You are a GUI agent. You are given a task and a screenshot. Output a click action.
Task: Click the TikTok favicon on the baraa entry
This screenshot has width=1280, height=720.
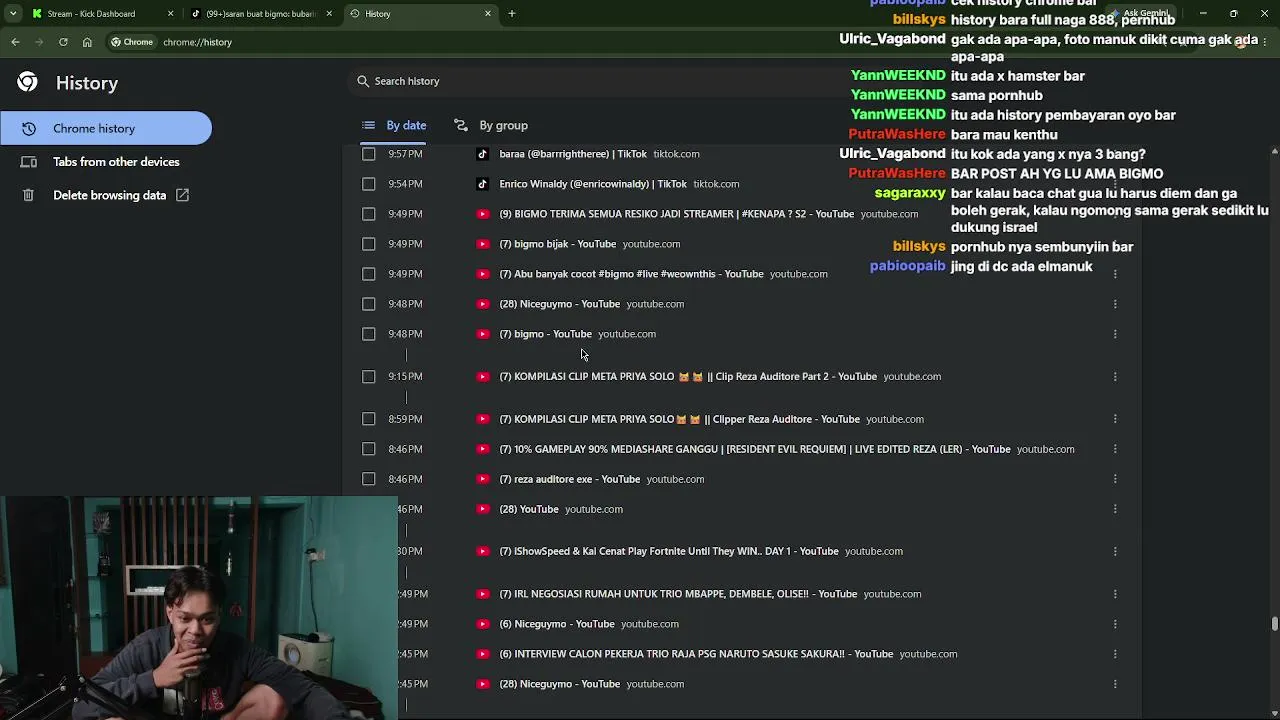483,154
